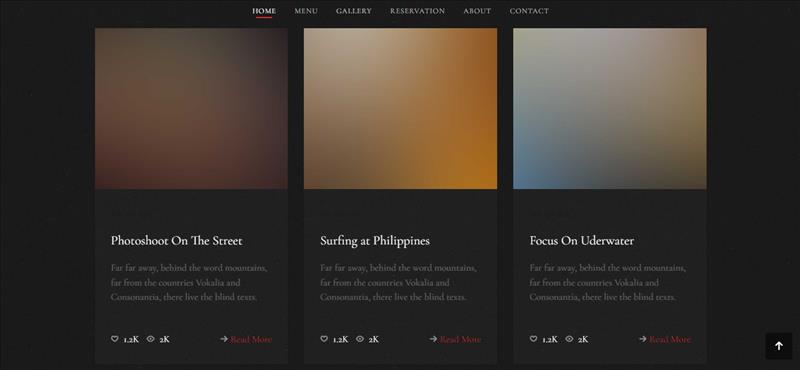This screenshot has height=370, width=800.
Task: Click the back-to-top arrow button
Action: (x=779, y=346)
